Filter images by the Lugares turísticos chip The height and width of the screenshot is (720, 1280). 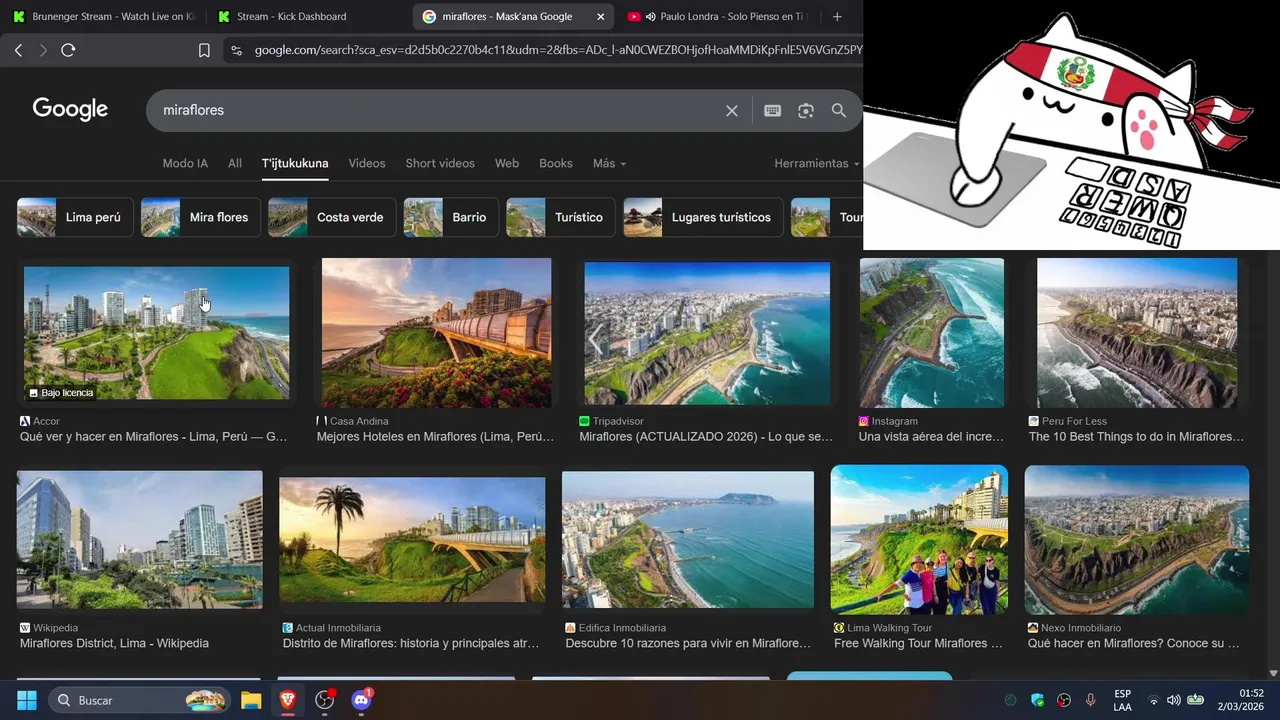tap(703, 217)
